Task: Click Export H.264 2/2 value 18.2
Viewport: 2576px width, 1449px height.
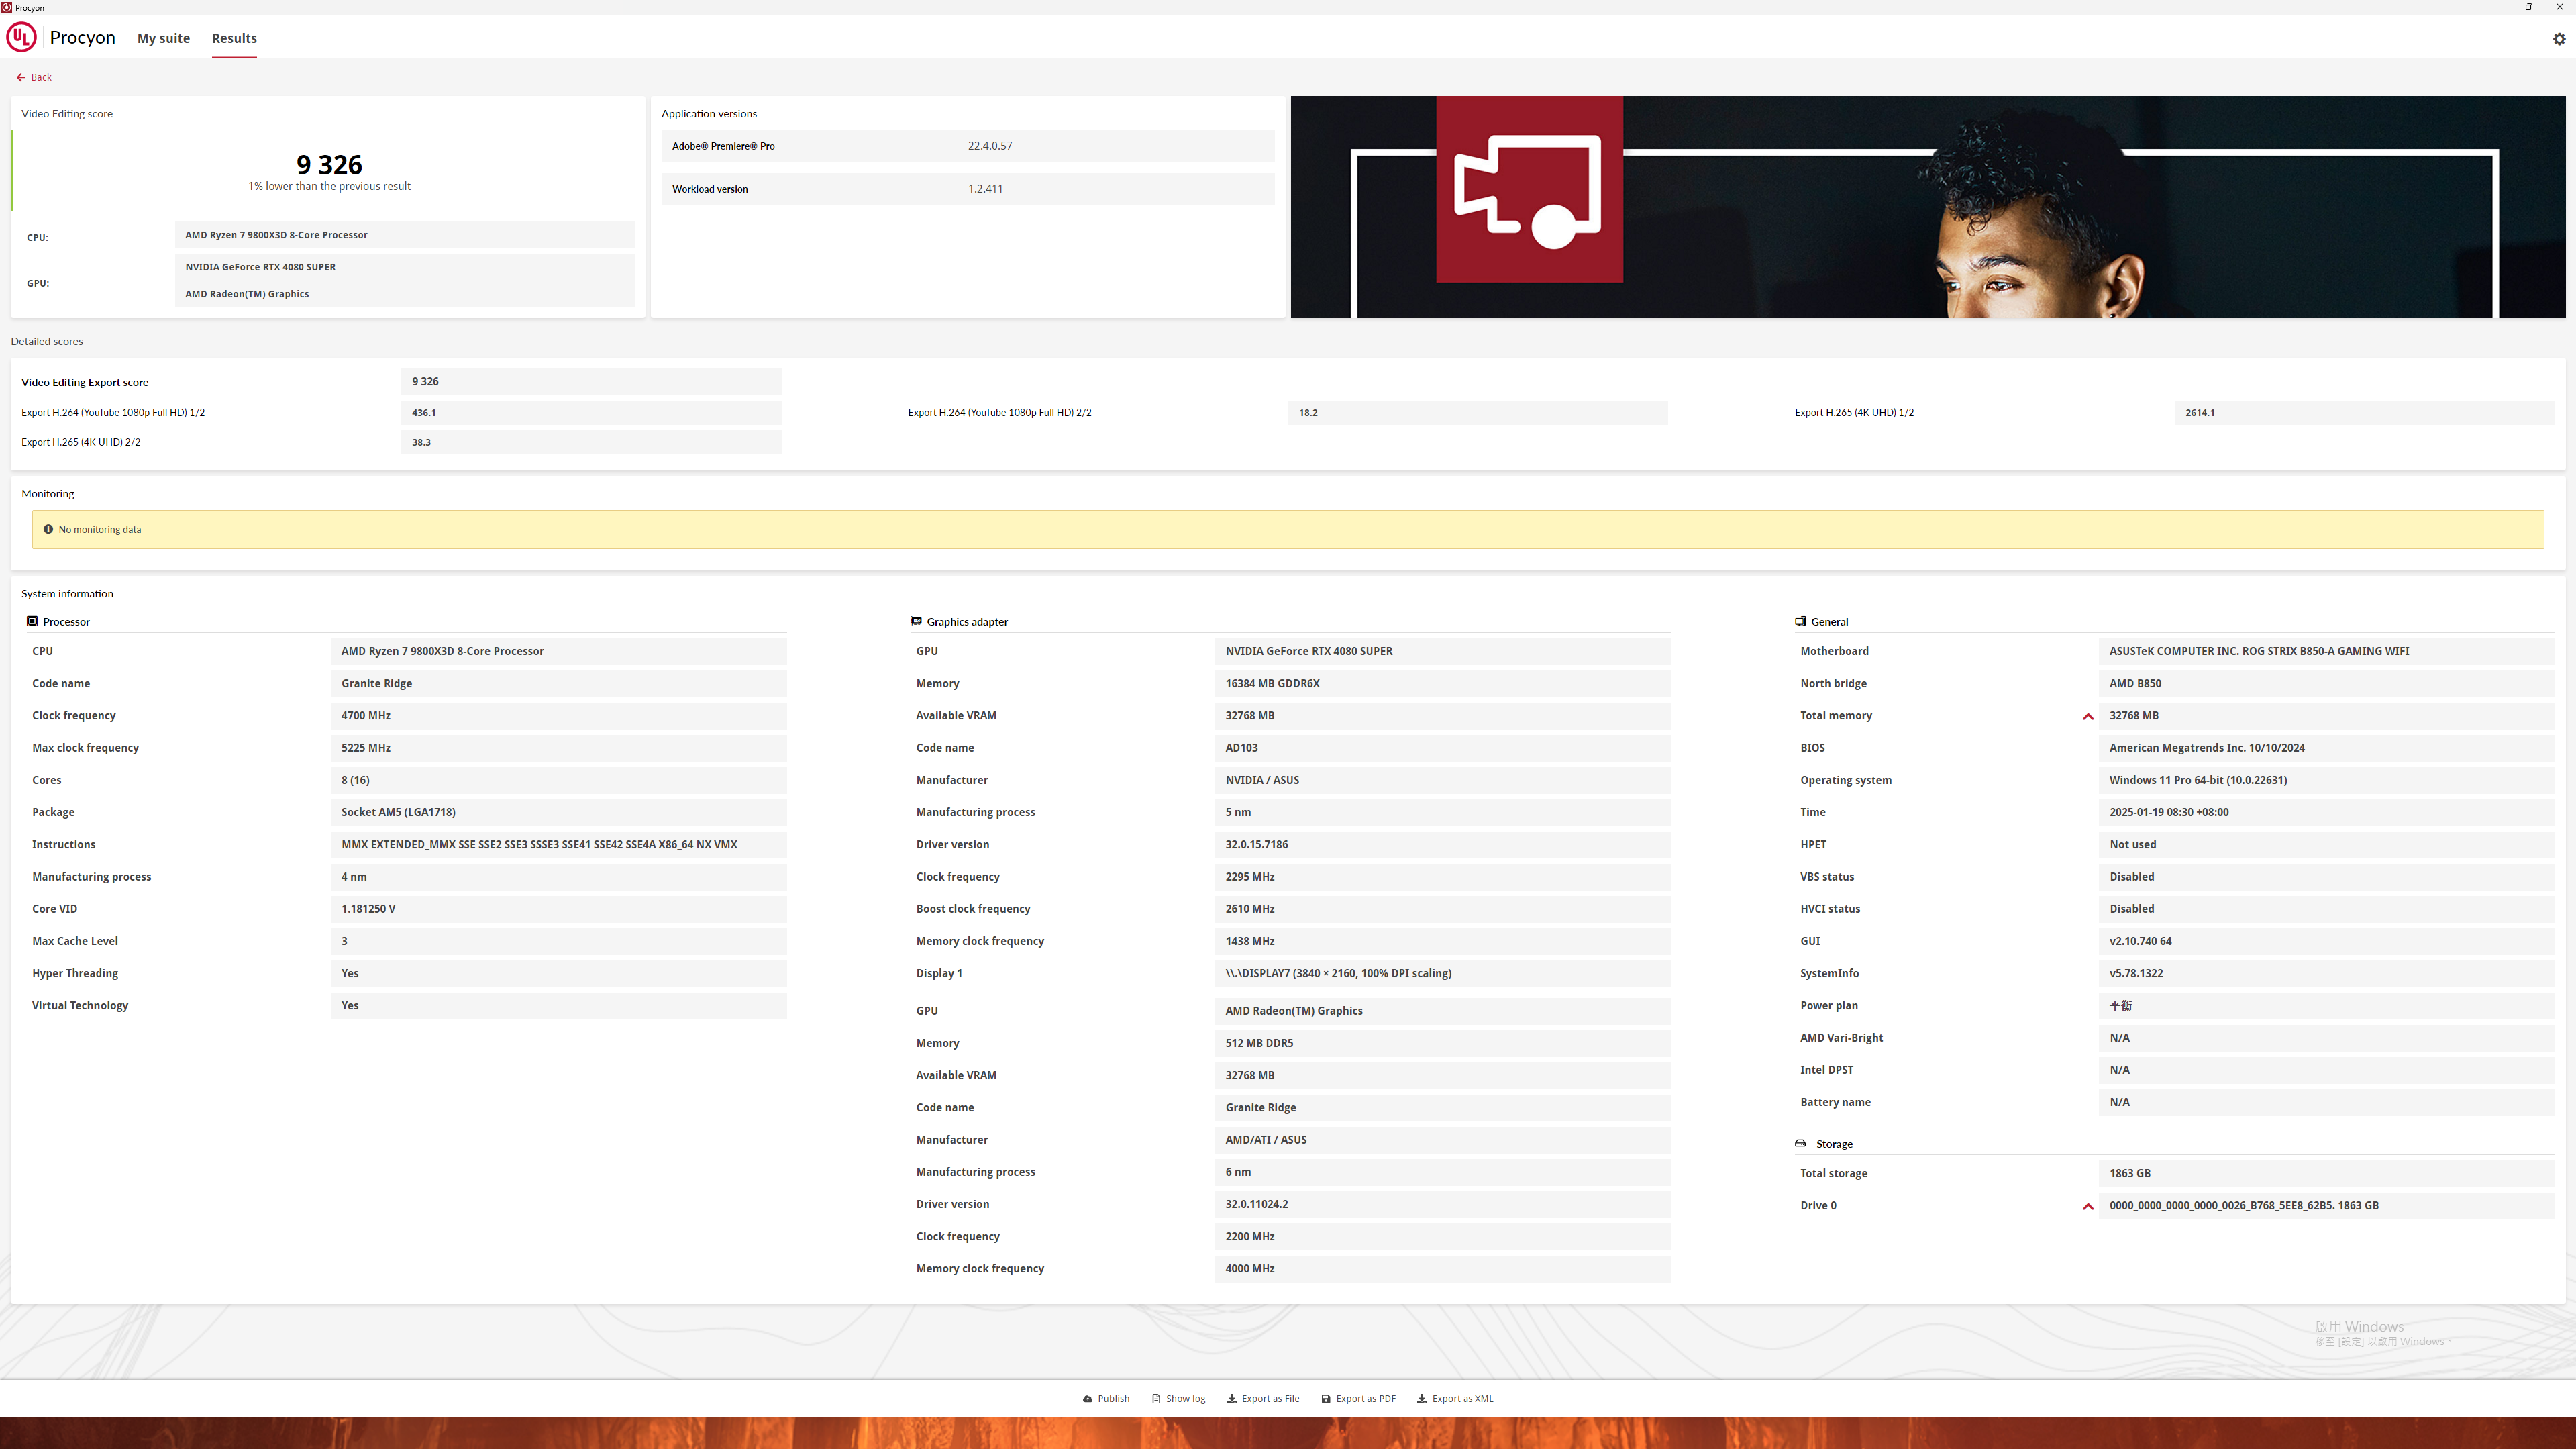Action: tap(1477, 412)
